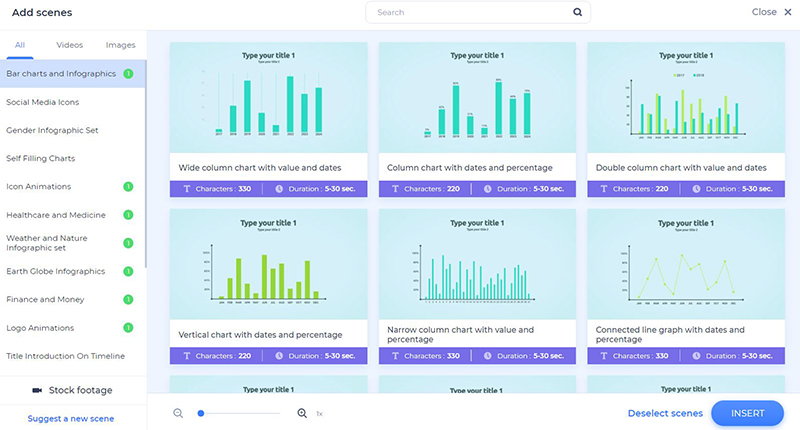Click the INSERT button
Image resolution: width=800 pixels, height=430 pixels.
point(747,413)
